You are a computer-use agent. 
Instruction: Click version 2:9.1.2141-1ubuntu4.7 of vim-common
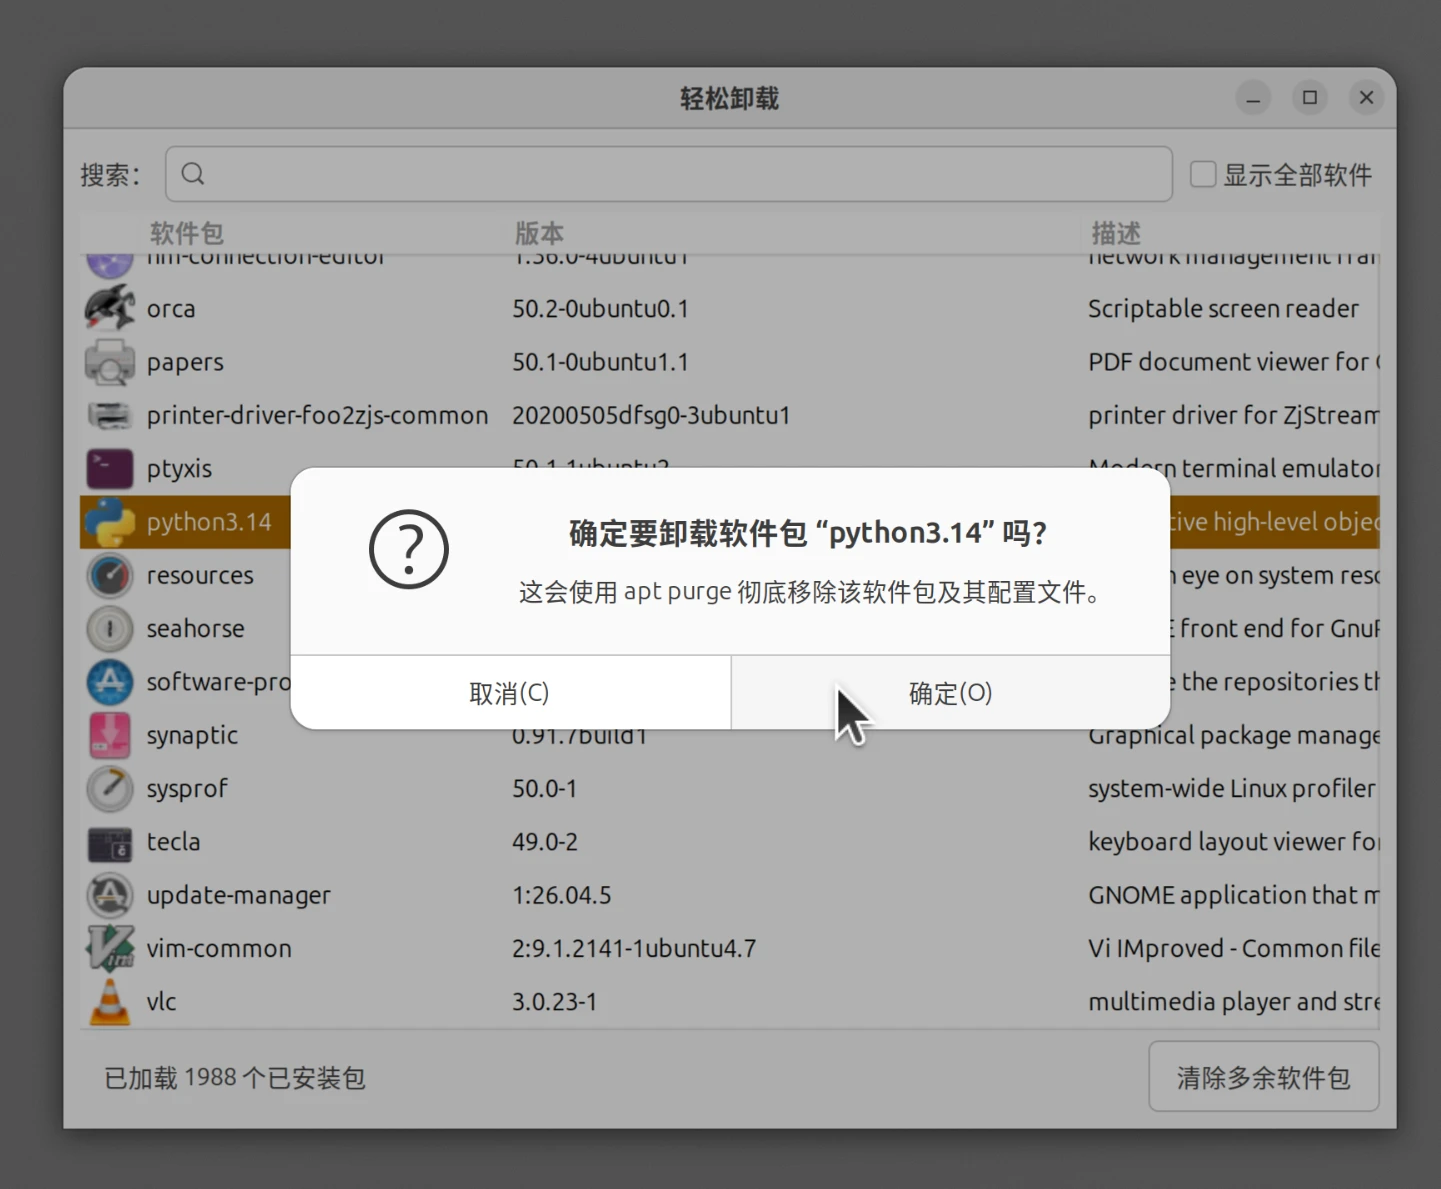634,948
